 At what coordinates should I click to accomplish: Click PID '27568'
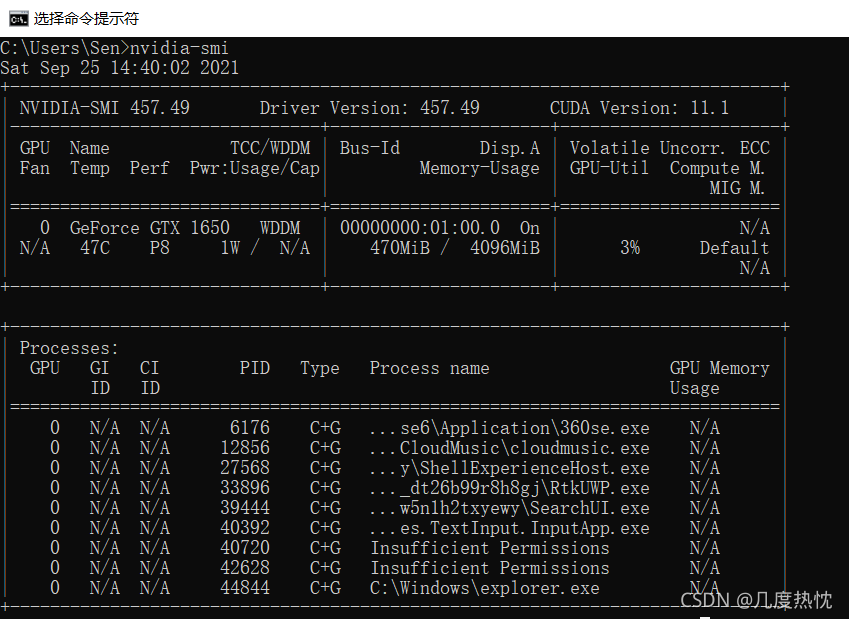pyautogui.click(x=245, y=468)
